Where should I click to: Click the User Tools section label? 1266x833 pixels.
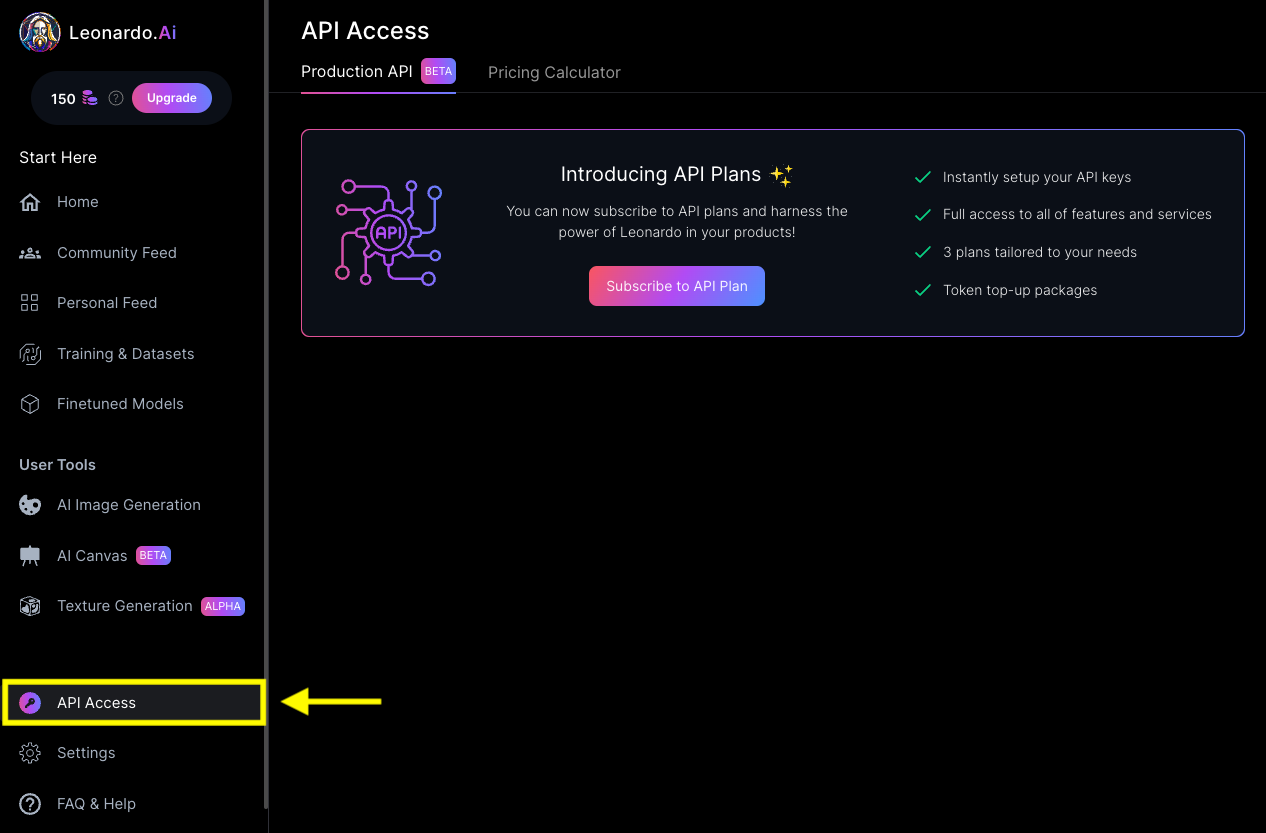click(x=58, y=465)
